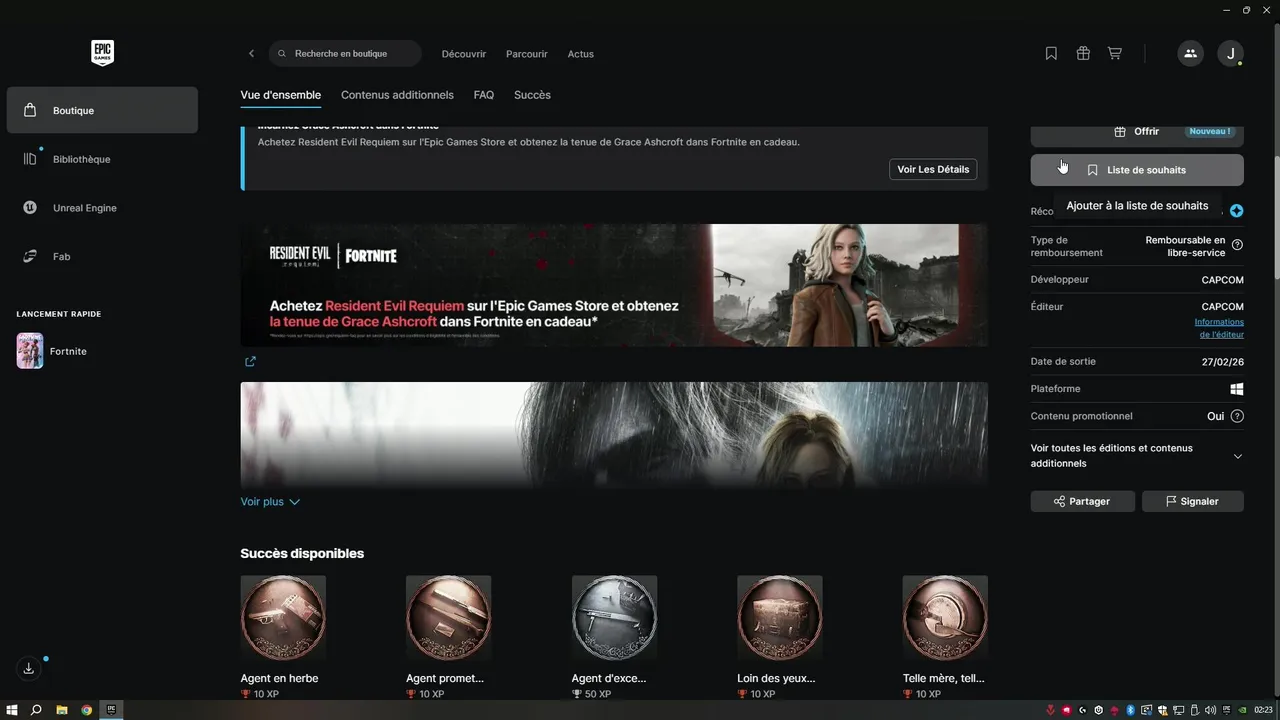Click promotional content help question icon

pyautogui.click(x=1237, y=416)
